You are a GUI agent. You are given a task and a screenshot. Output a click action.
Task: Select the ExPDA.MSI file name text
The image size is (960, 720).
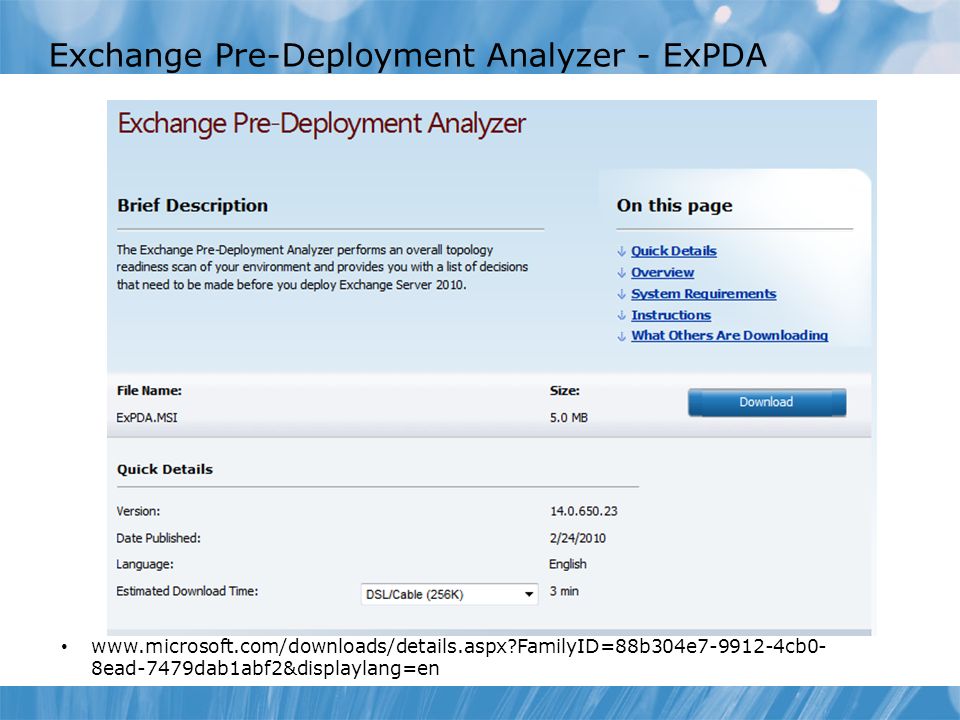click(x=147, y=418)
